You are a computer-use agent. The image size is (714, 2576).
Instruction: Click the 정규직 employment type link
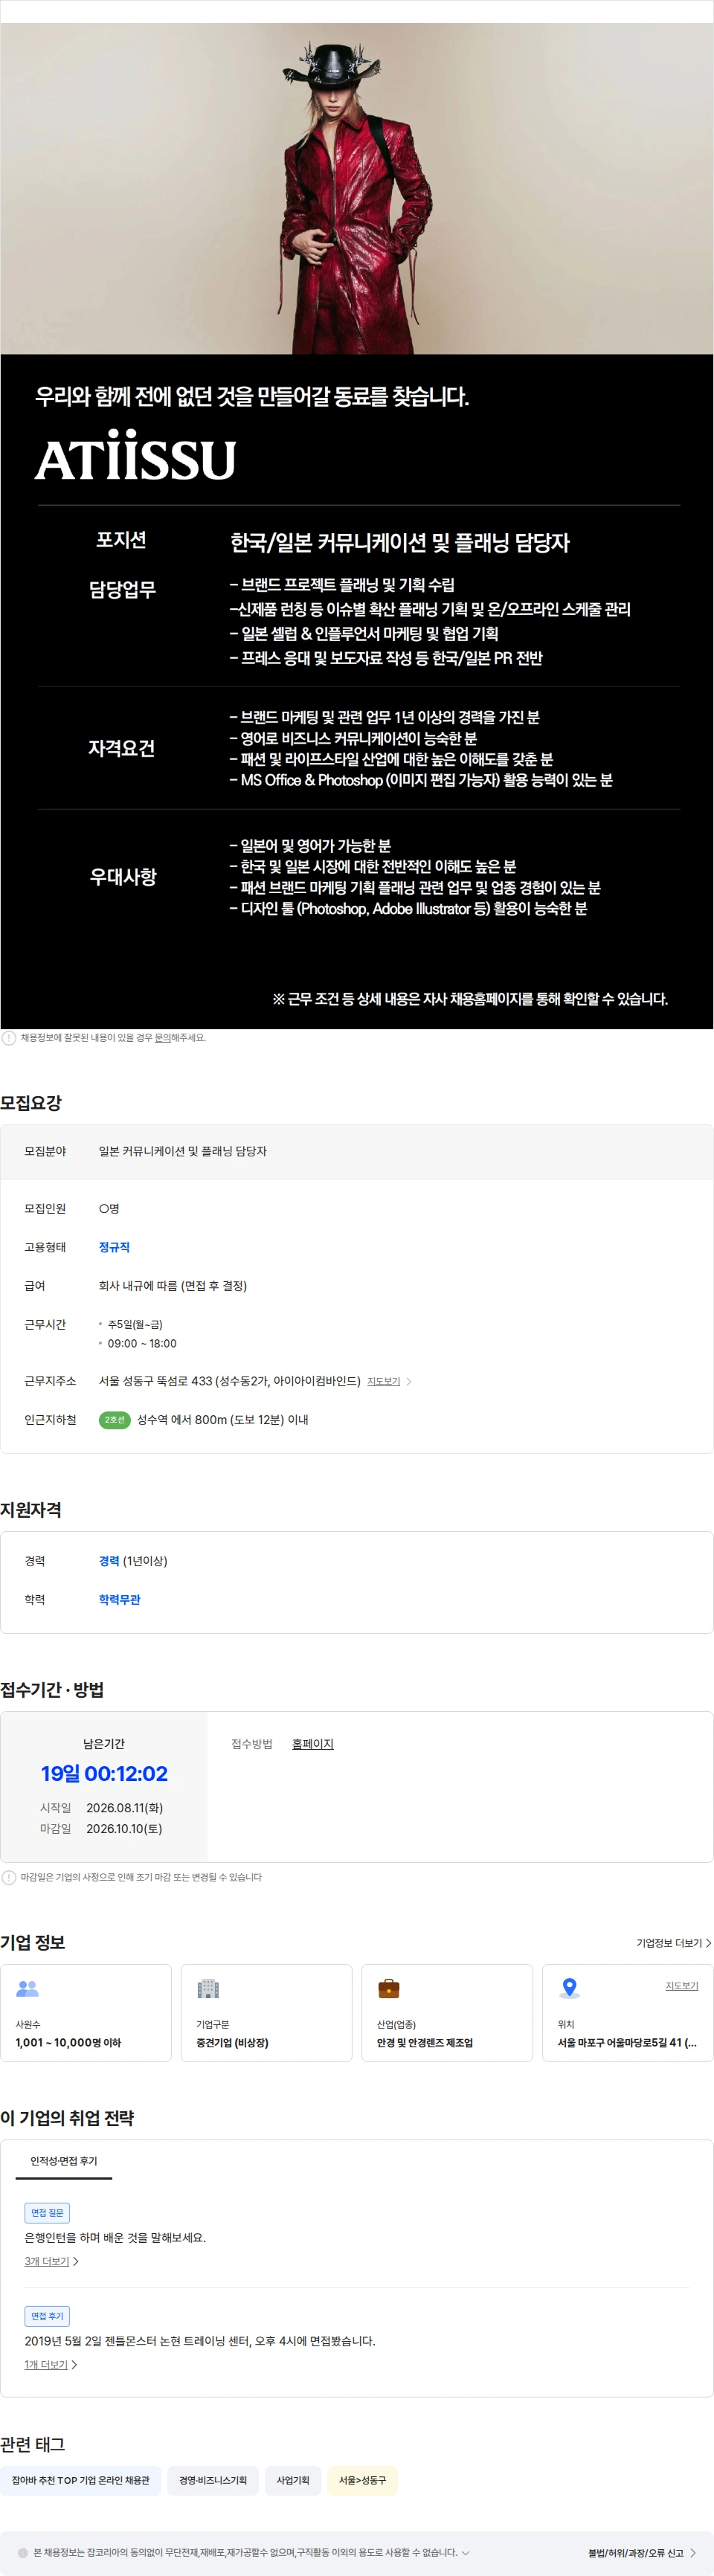114,1247
